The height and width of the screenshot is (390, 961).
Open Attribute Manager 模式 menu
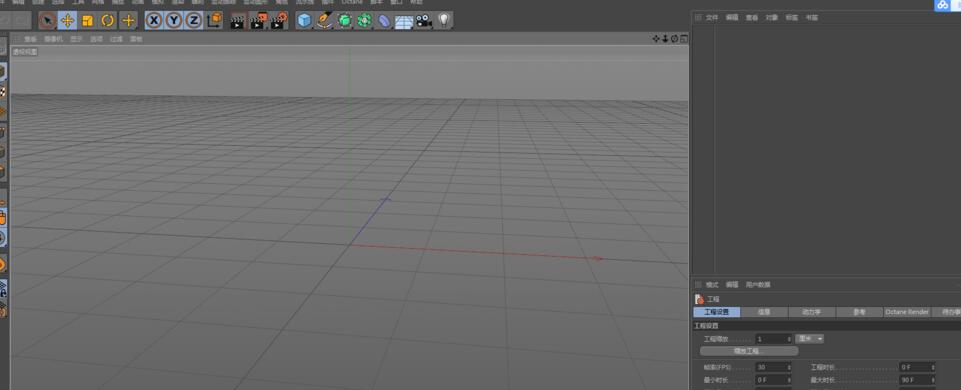pos(712,285)
